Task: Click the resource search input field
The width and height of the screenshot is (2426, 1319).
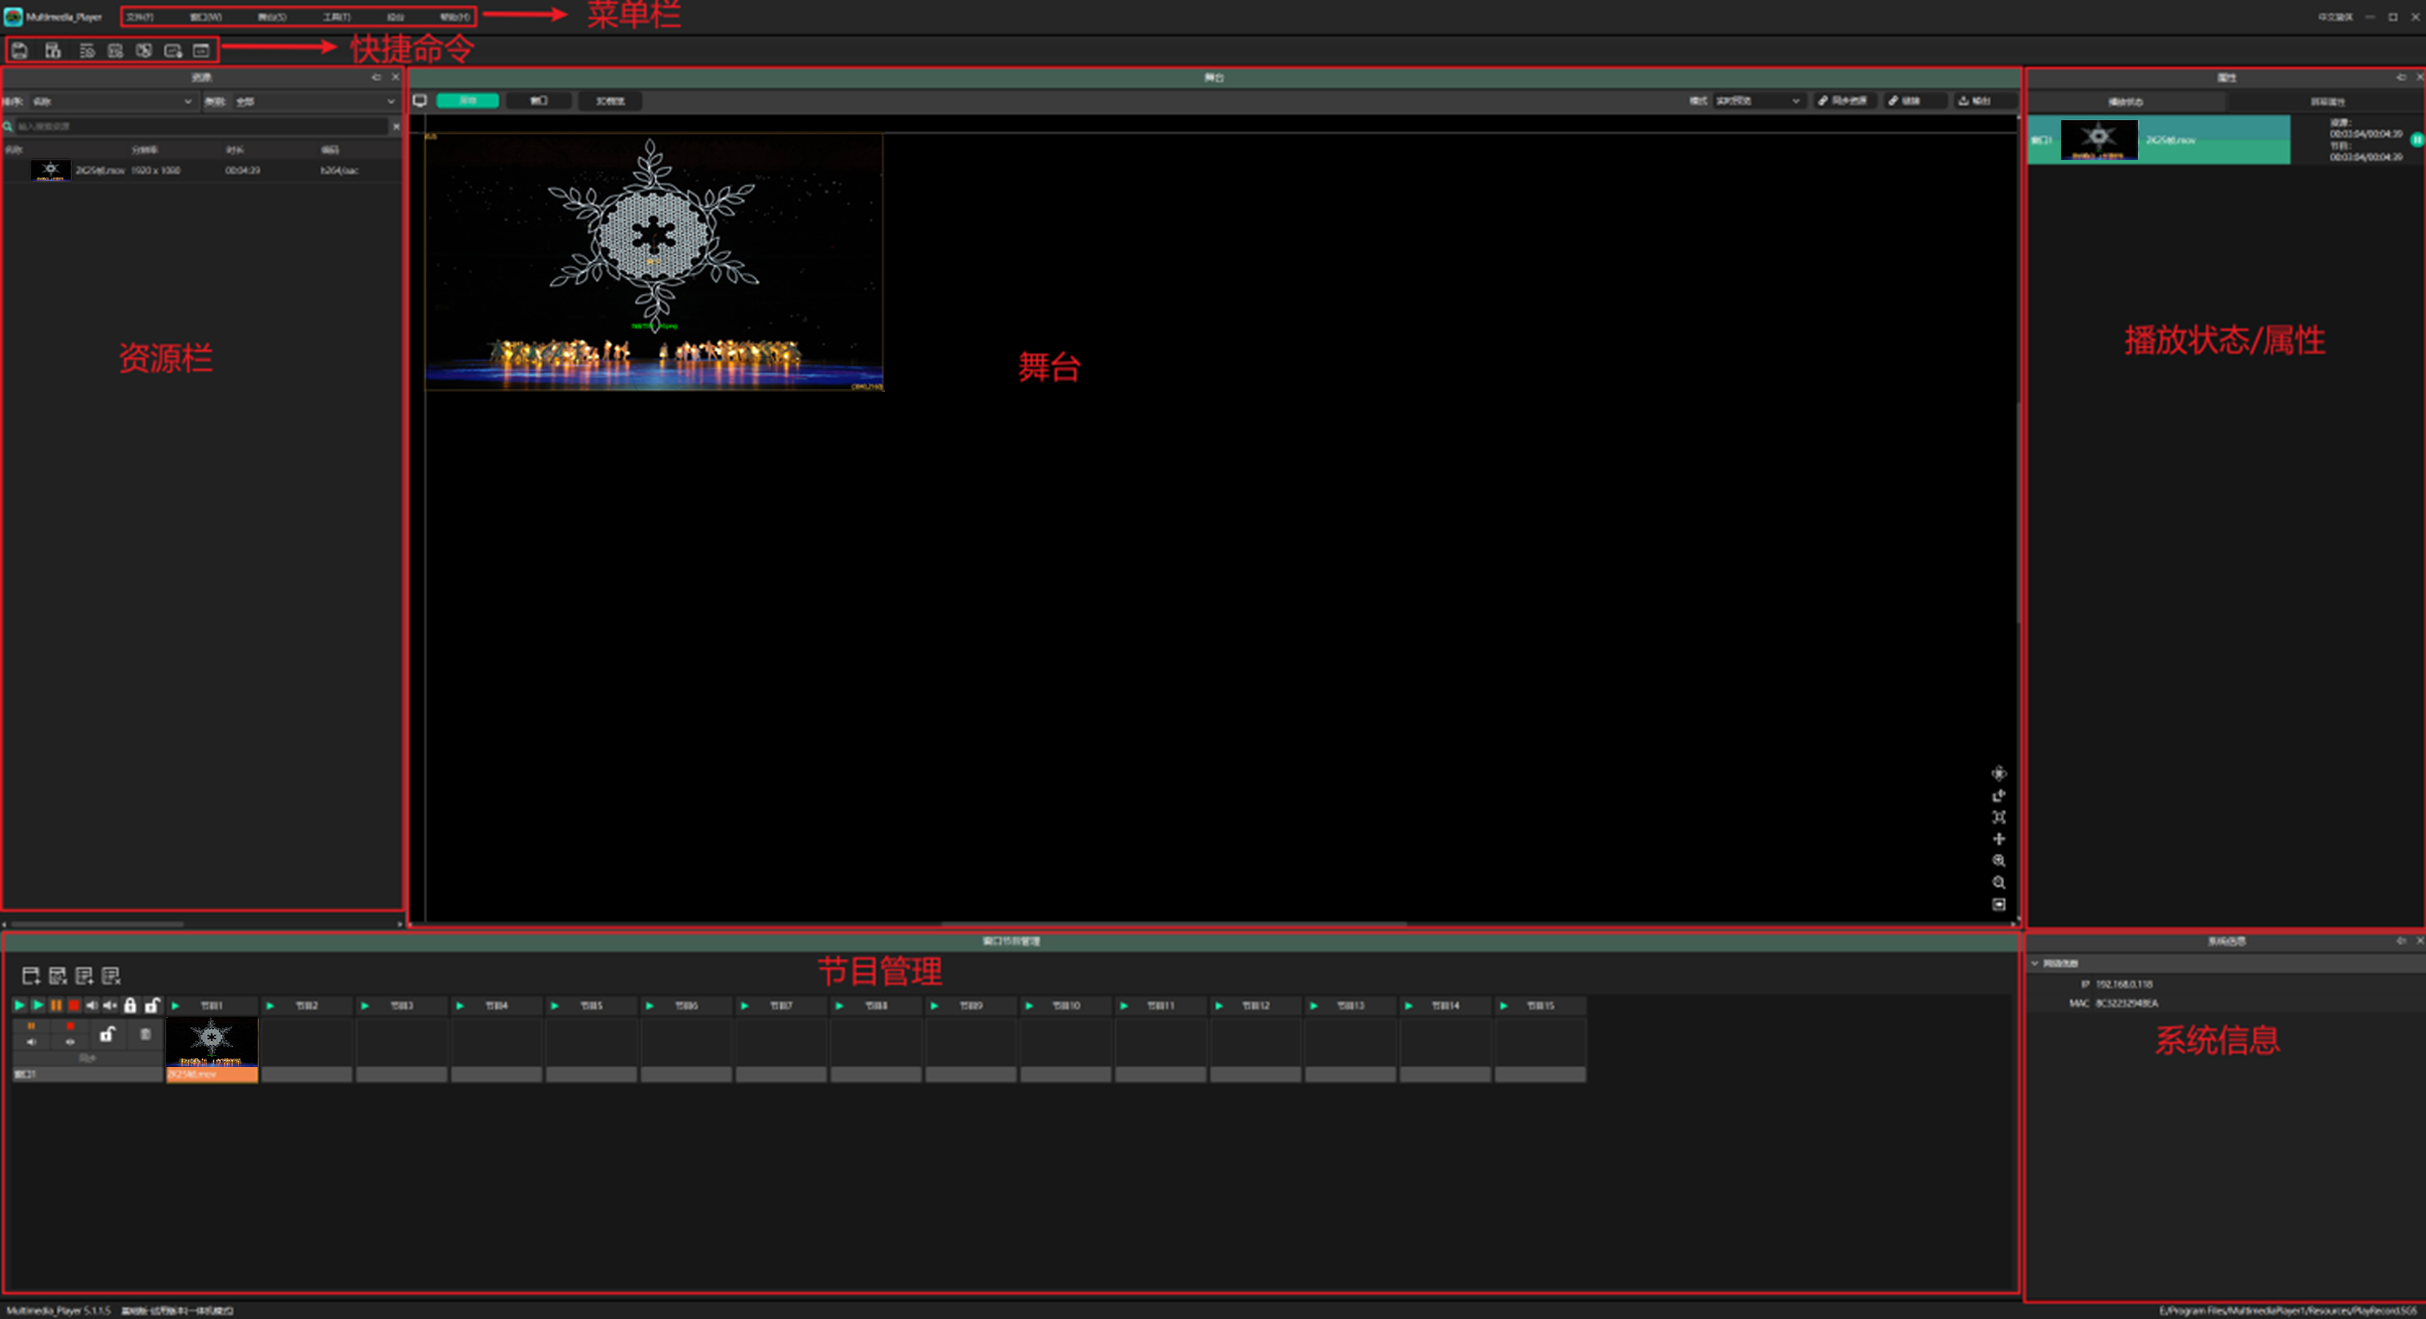Action: coord(200,127)
